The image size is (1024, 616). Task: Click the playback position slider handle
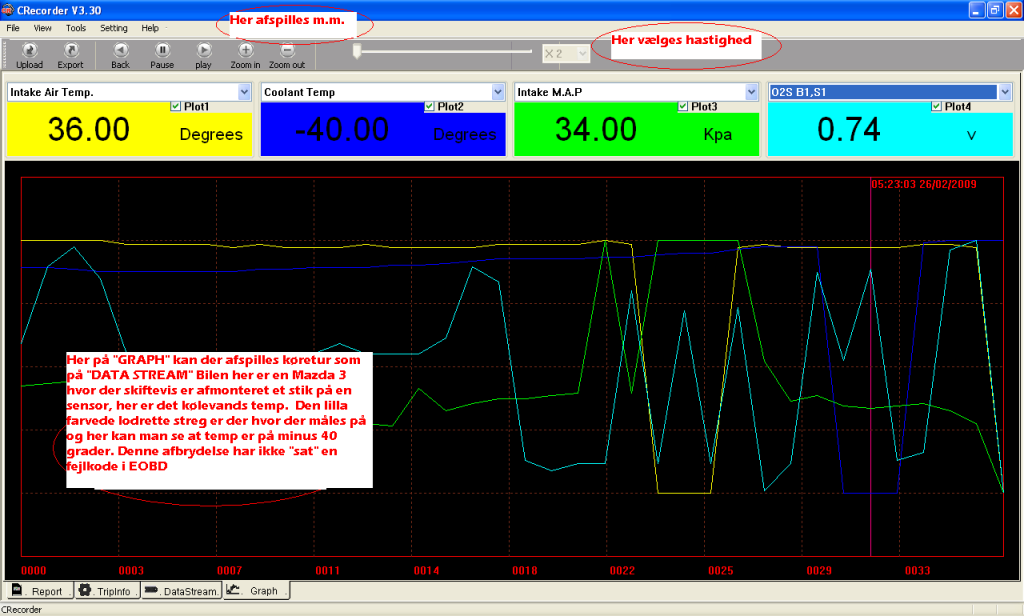[355, 51]
